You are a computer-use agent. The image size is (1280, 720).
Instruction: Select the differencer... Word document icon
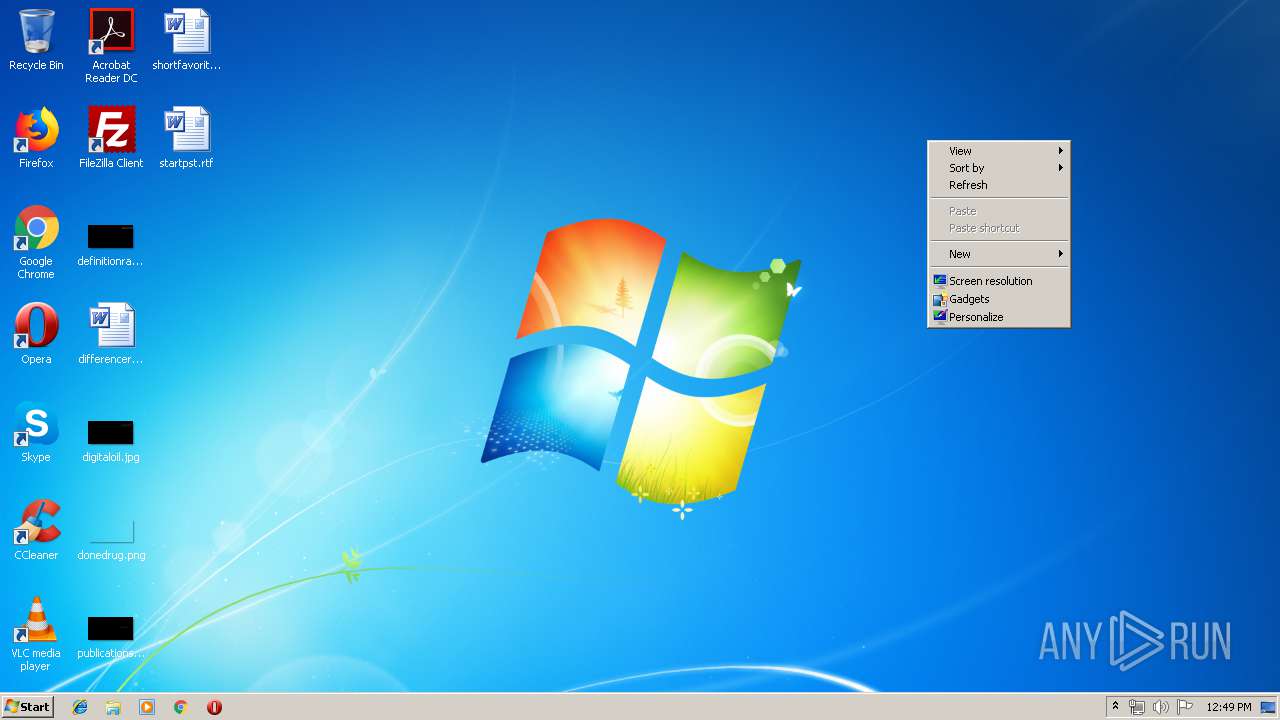coord(111,334)
